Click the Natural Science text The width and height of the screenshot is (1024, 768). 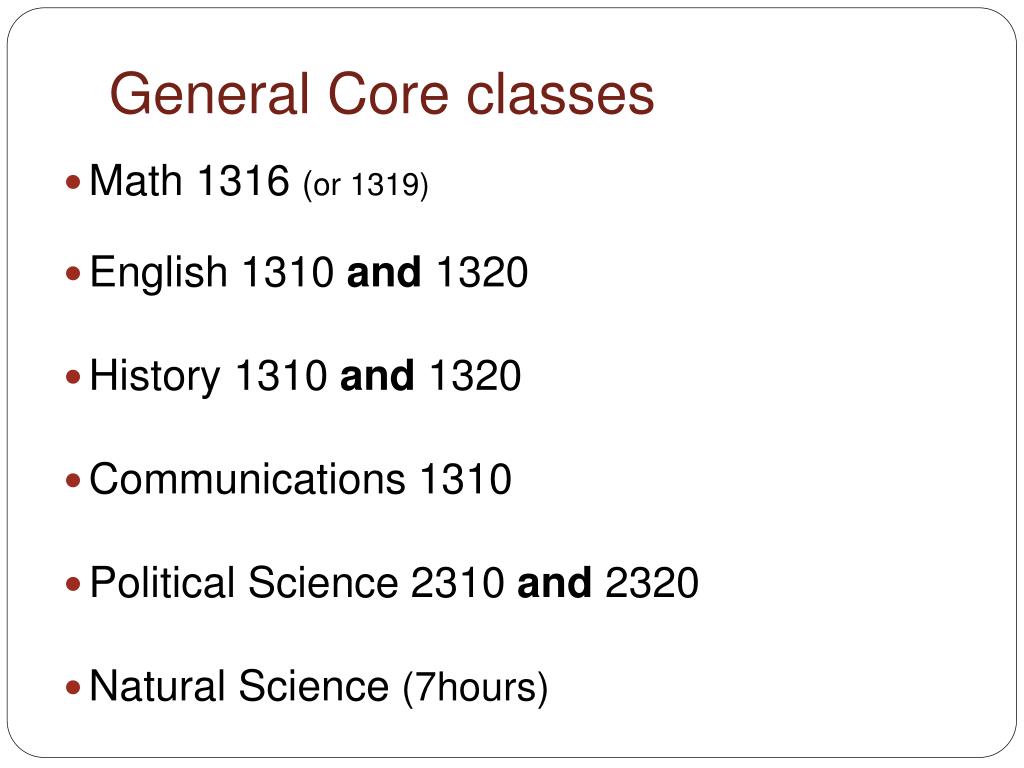[x=239, y=686]
